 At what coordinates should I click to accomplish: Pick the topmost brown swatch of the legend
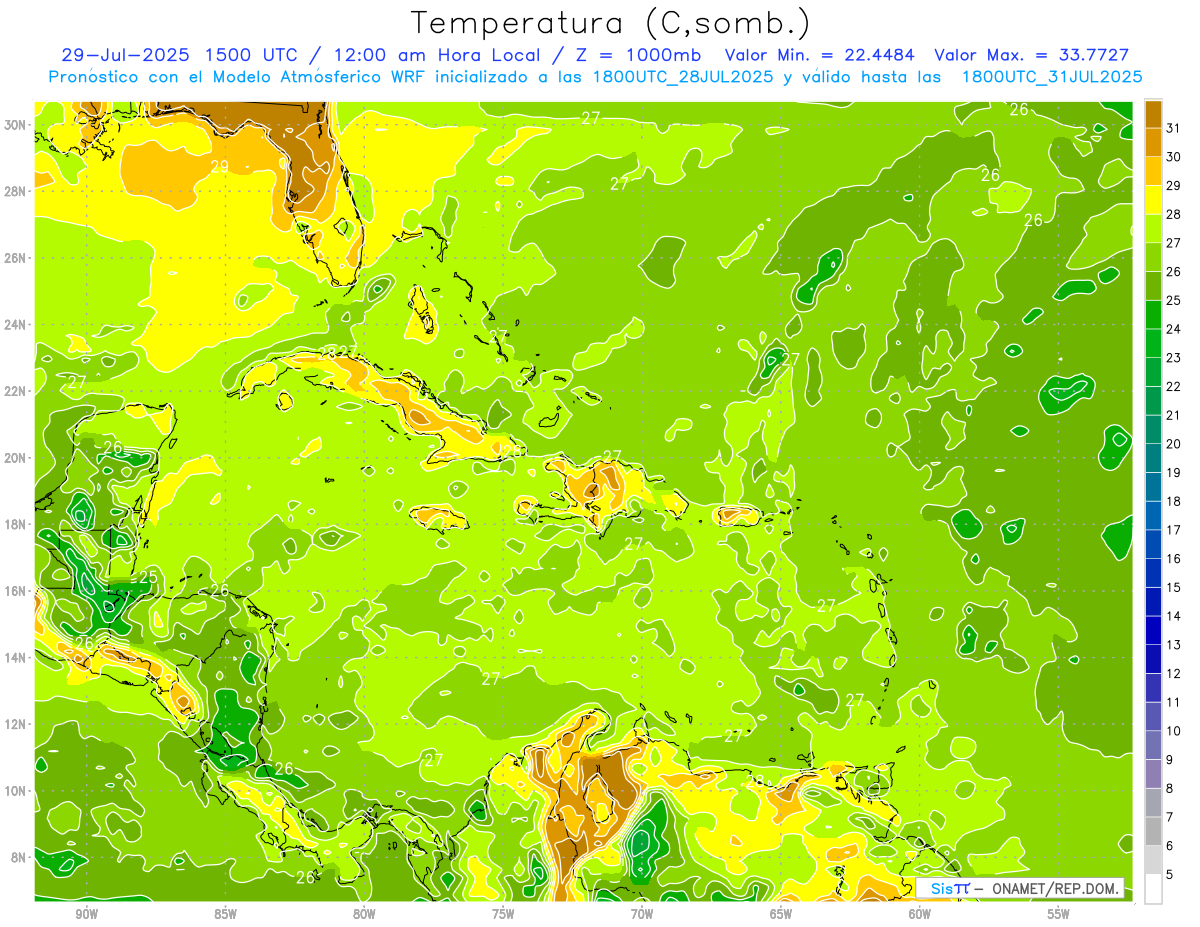[1153, 114]
